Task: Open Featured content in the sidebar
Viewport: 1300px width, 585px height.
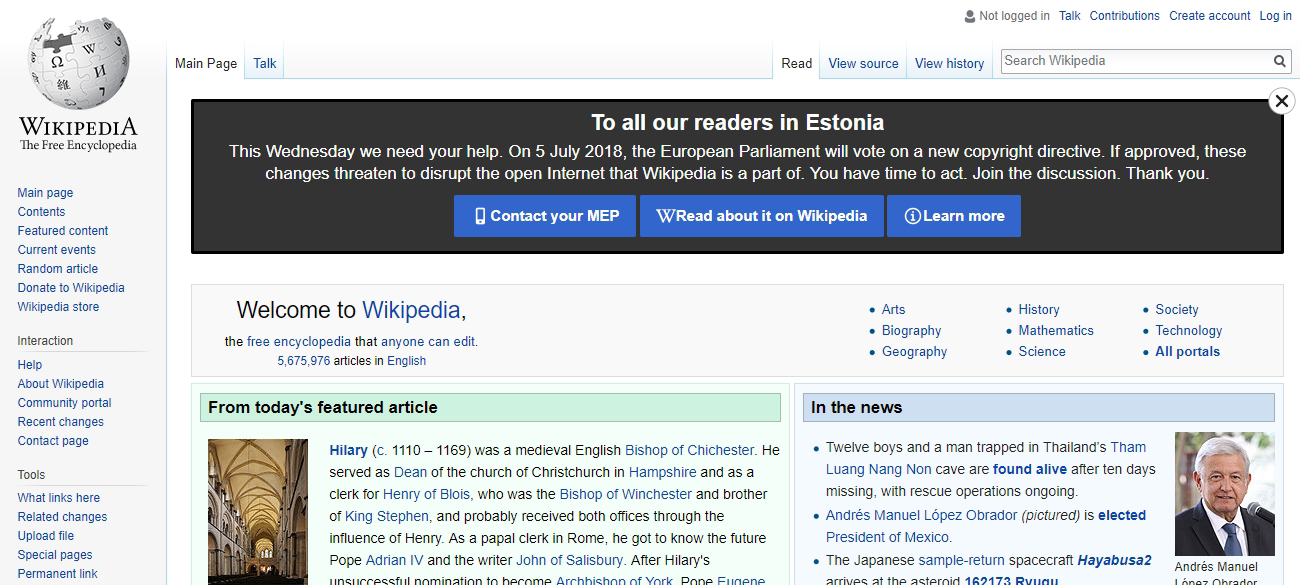Action: click(x=63, y=231)
